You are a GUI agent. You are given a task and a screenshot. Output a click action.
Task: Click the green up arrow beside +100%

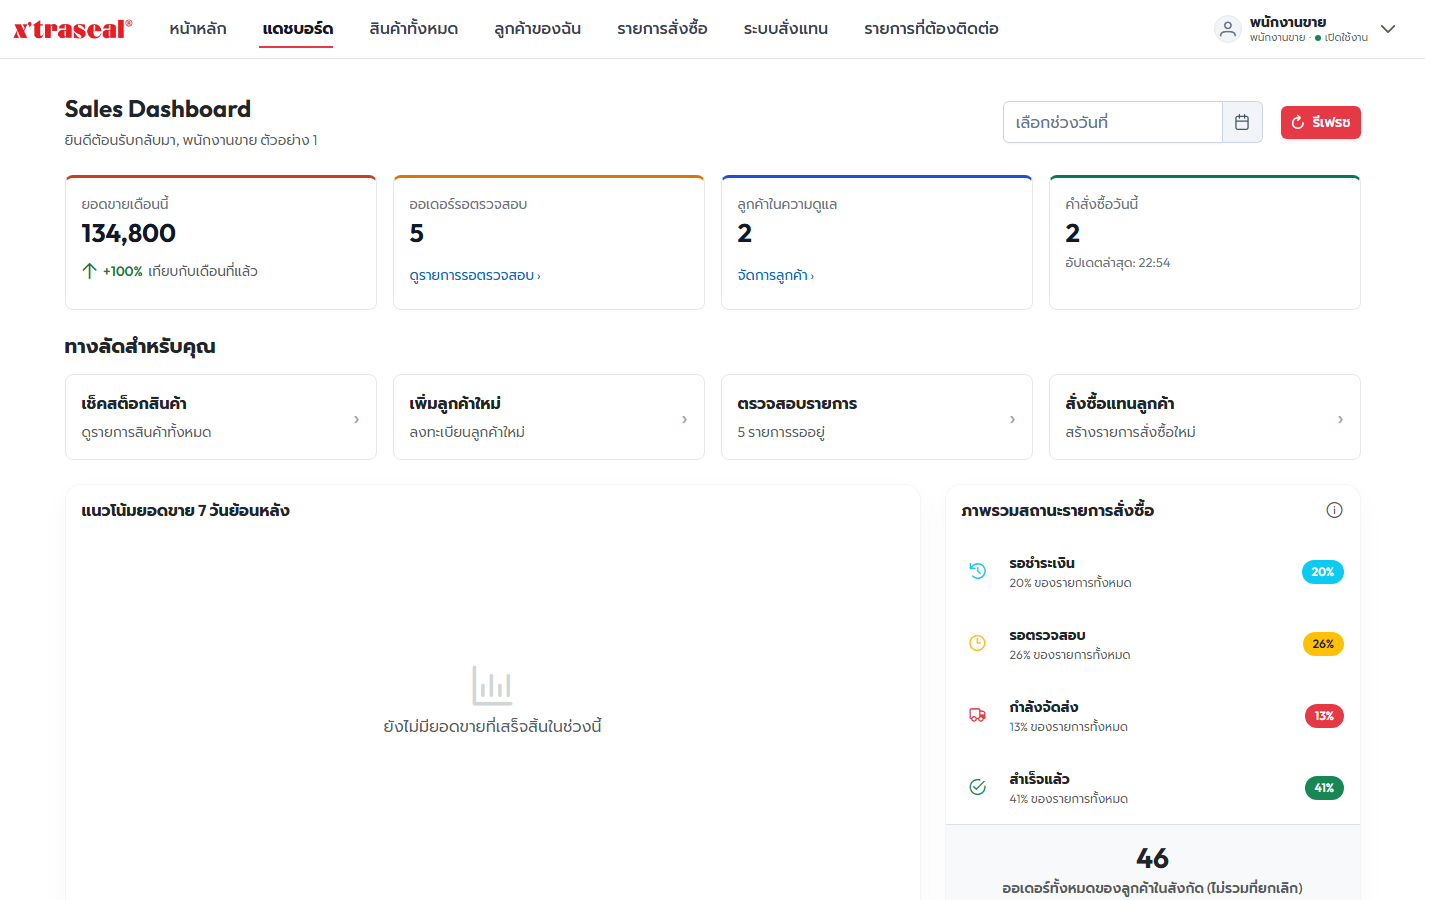point(89,271)
